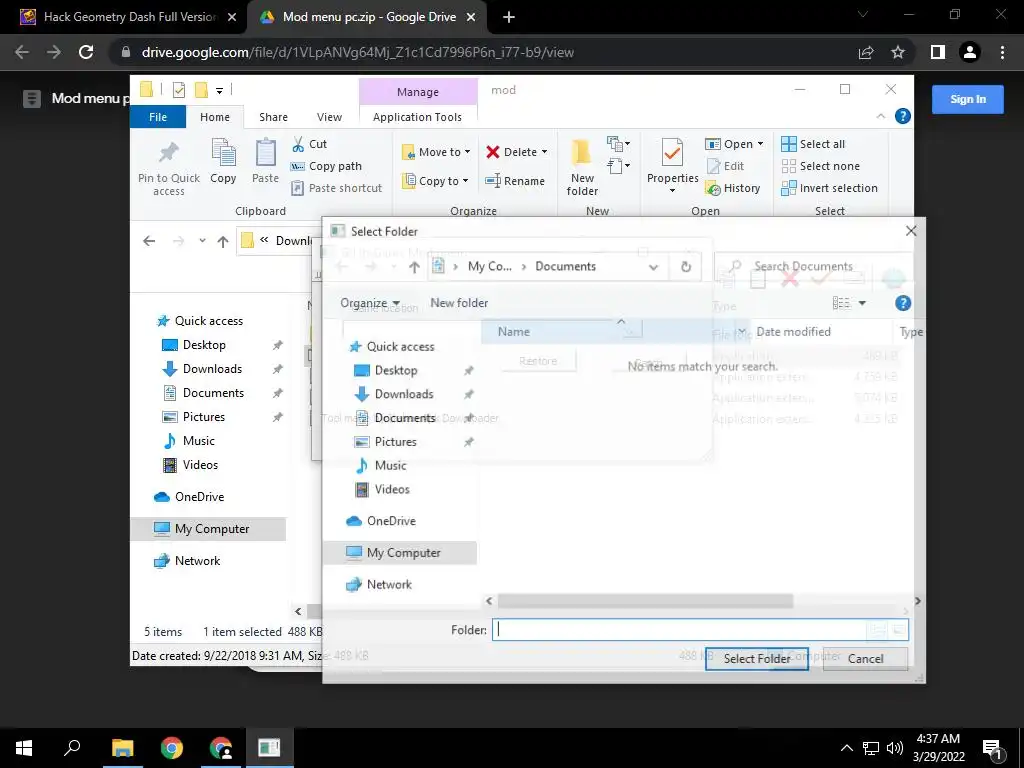
Task: Bookmark this page with star icon
Action: [898, 52]
